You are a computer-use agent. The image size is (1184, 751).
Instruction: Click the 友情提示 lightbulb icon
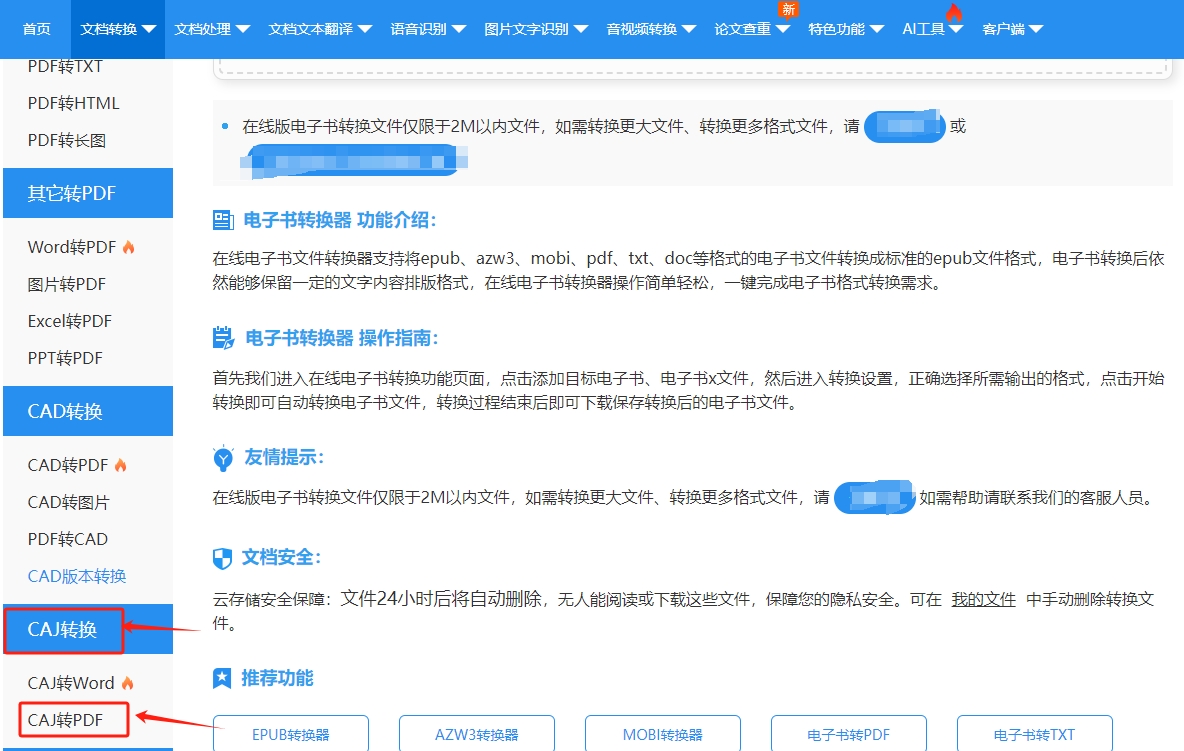click(223, 458)
